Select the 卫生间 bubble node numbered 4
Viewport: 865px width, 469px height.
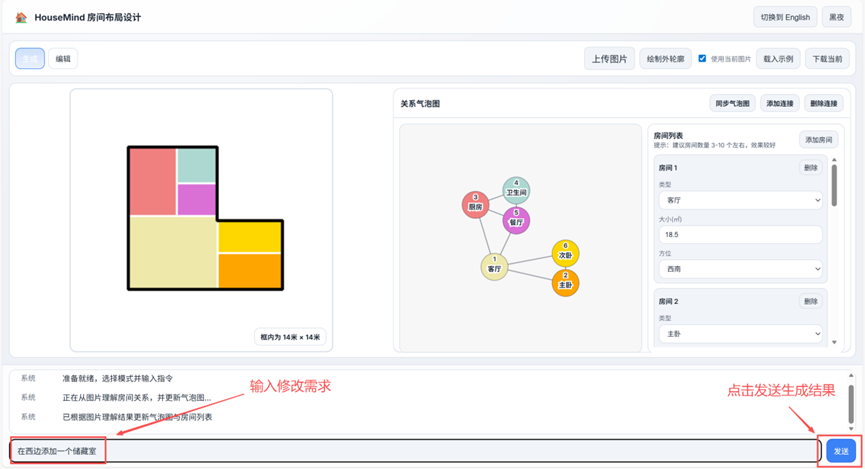click(x=516, y=189)
